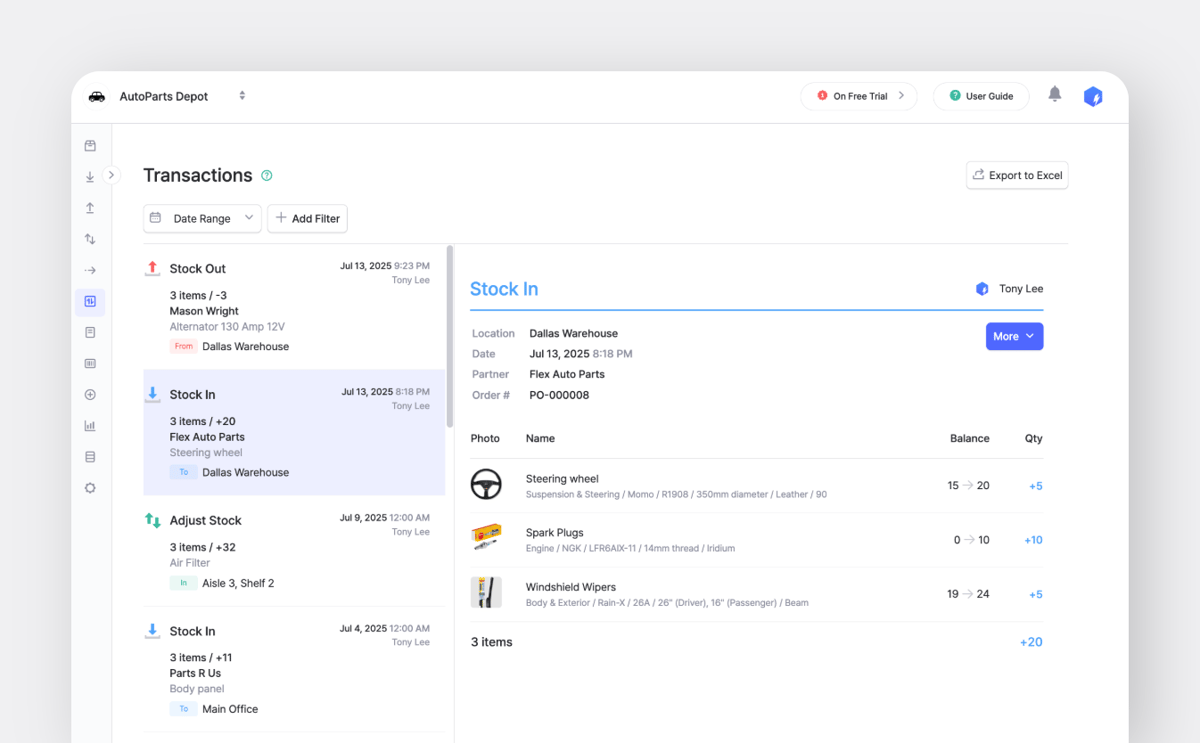Click Export to Excel
The width and height of the screenshot is (1200, 743).
1016,175
